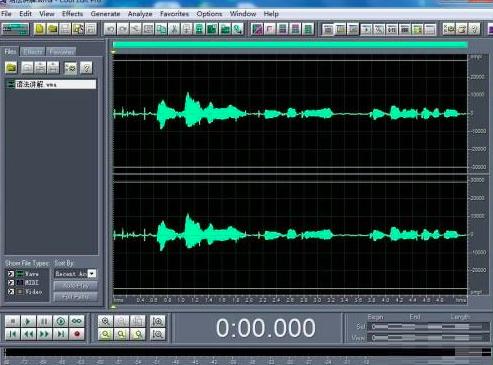Click the Play button in transport controls

click(28, 321)
